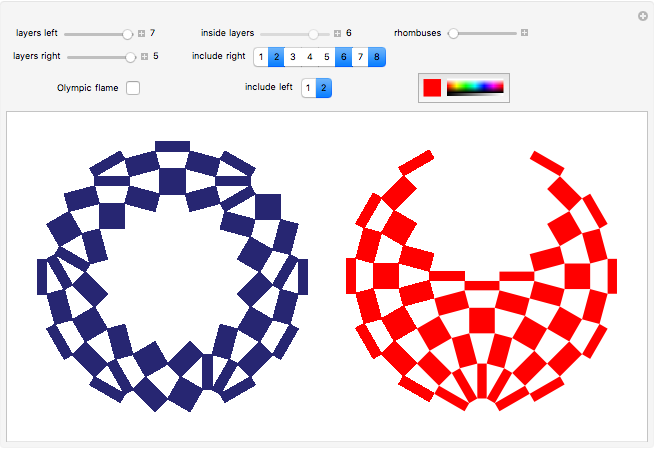This screenshot has height=450, width=654.
Task: Click the layers right slider thumb
Action: 131,57
